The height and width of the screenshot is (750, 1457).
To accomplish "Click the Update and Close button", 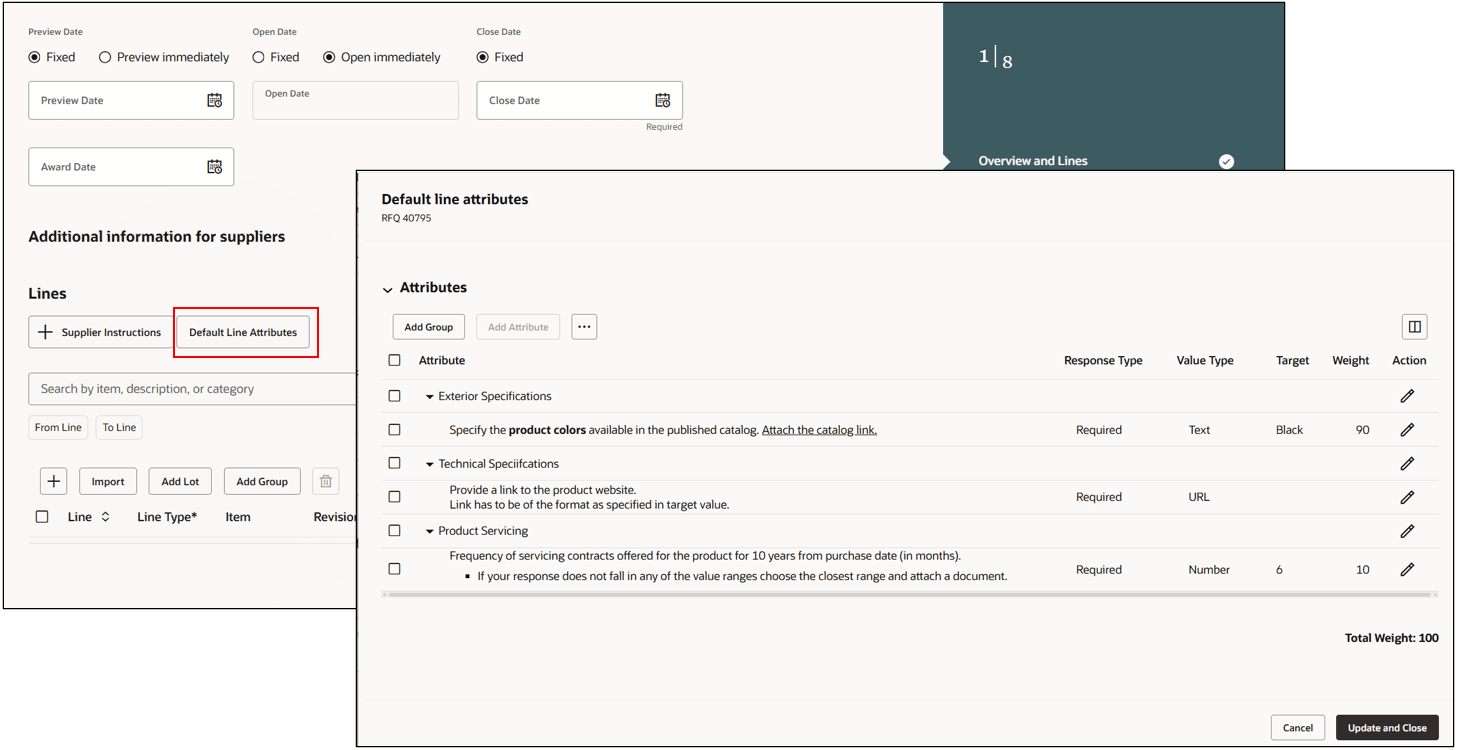I will [x=1387, y=727].
